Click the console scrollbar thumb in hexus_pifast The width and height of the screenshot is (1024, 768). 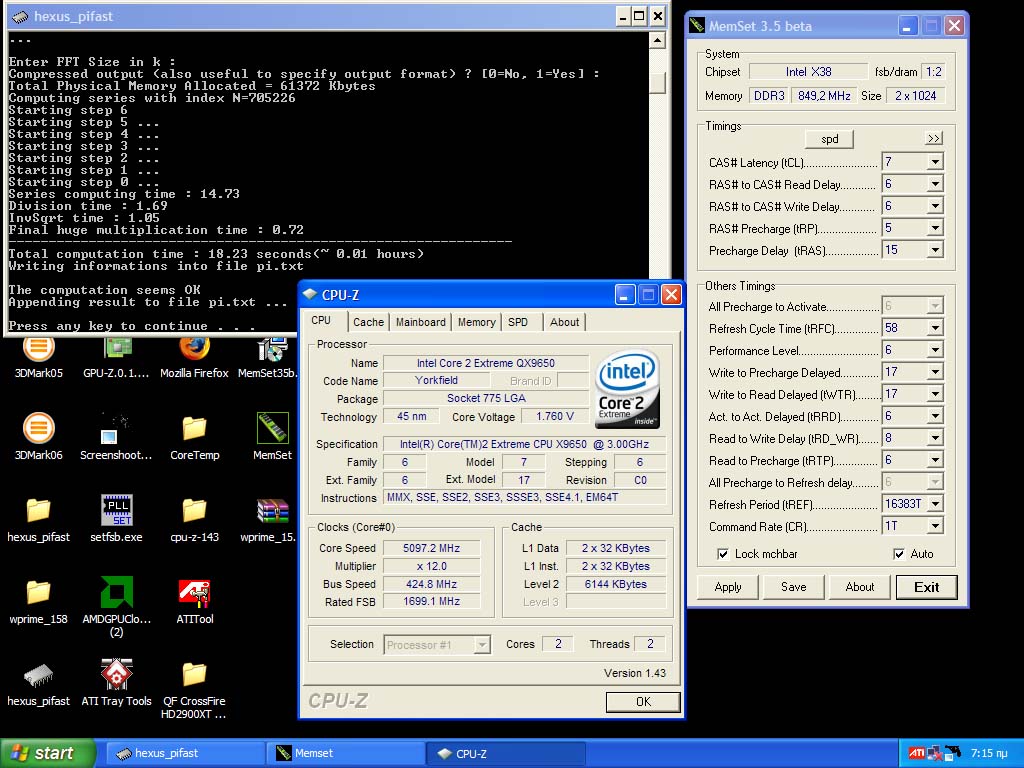tap(658, 82)
